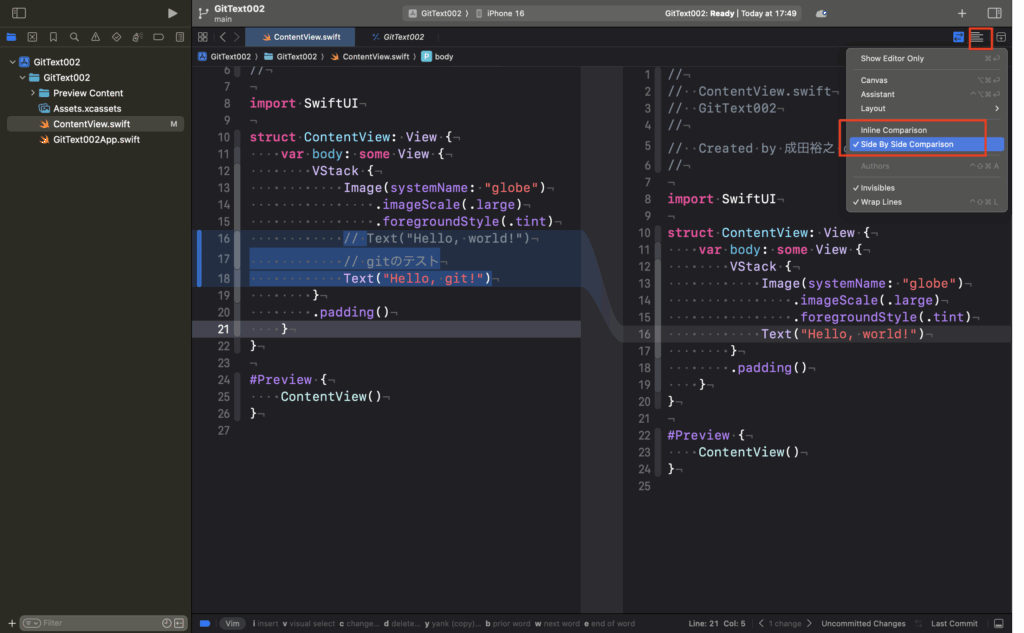Image resolution: width=1024 pixels, height=633 pixels.
Task: Click ContentView.swift in jump bar
Action: coord(370,57)
